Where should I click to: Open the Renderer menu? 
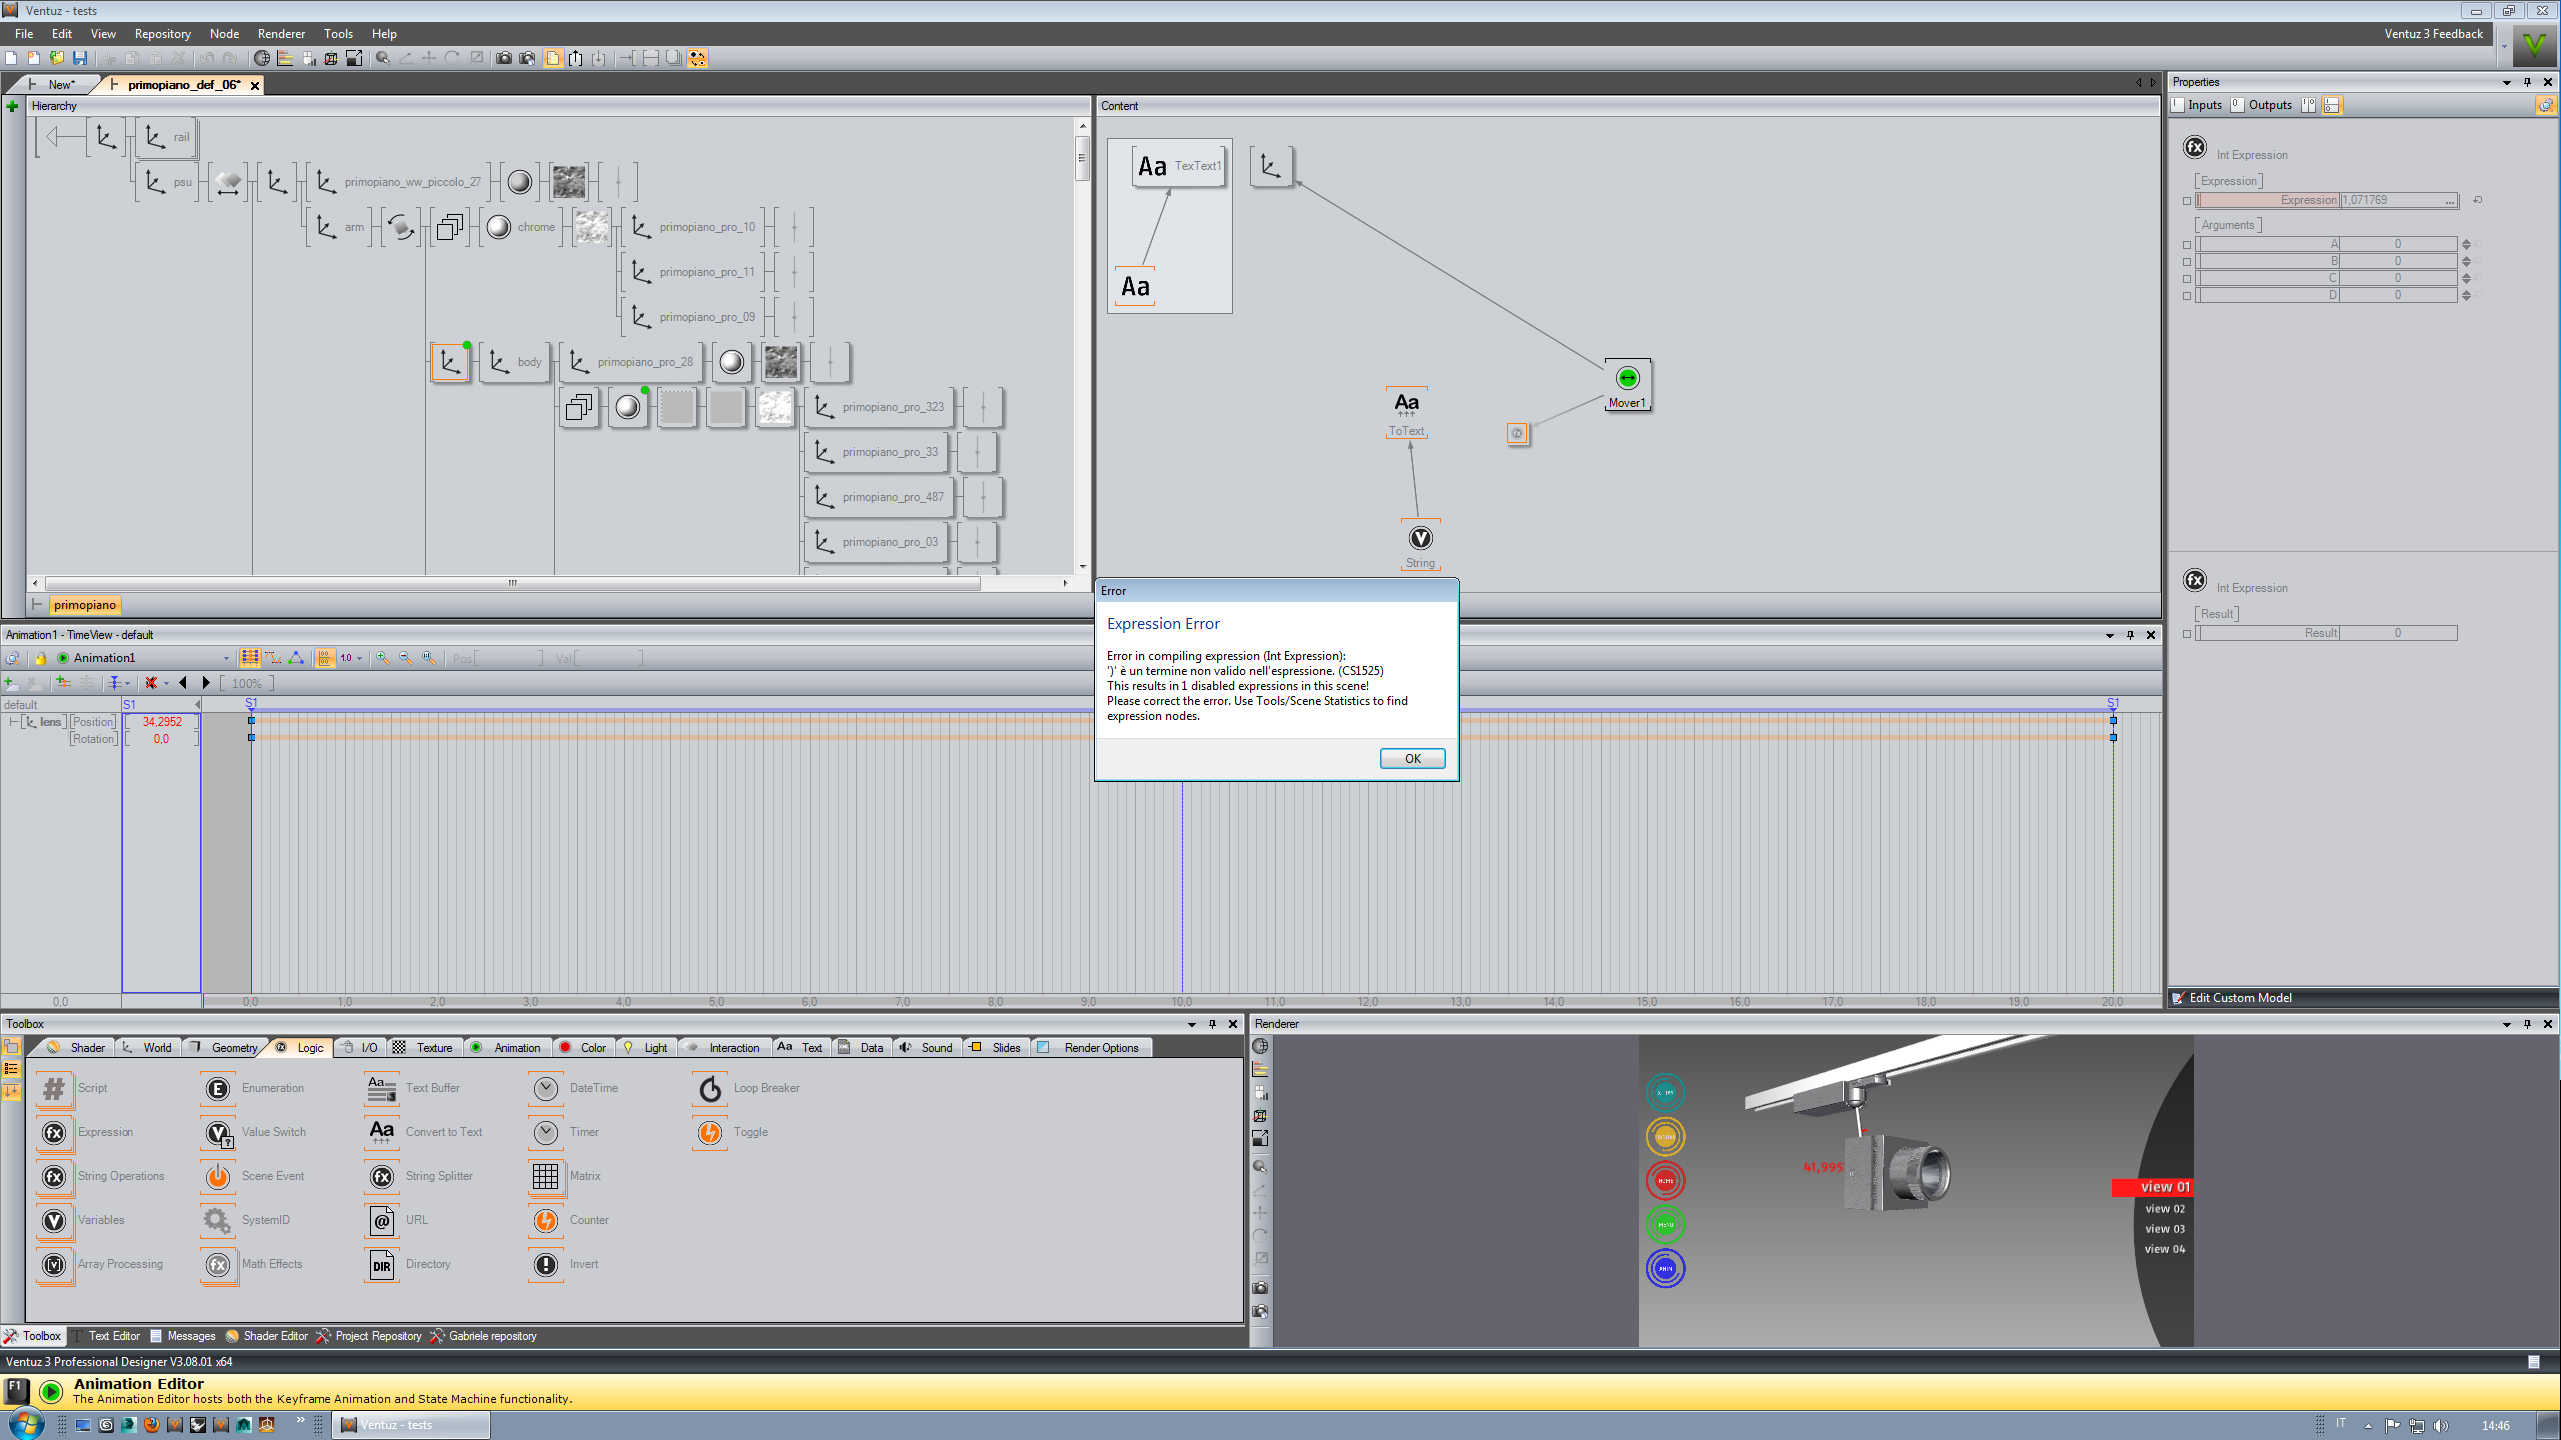click(x=281, y=33)
